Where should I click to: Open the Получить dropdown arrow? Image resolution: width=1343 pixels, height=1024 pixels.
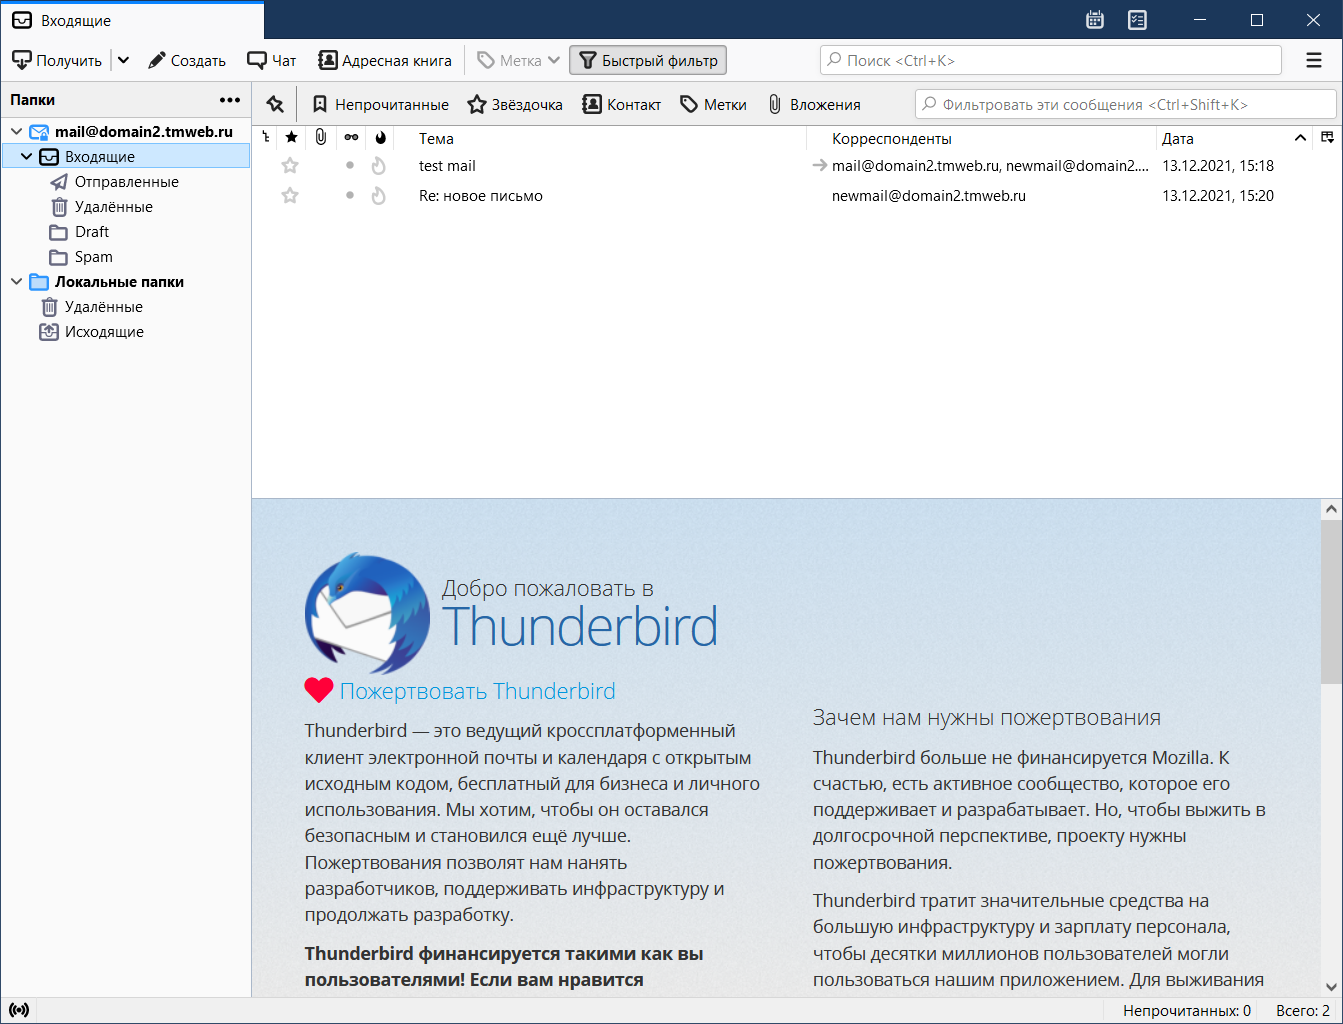pyautogui.click(x=124, y=61)
